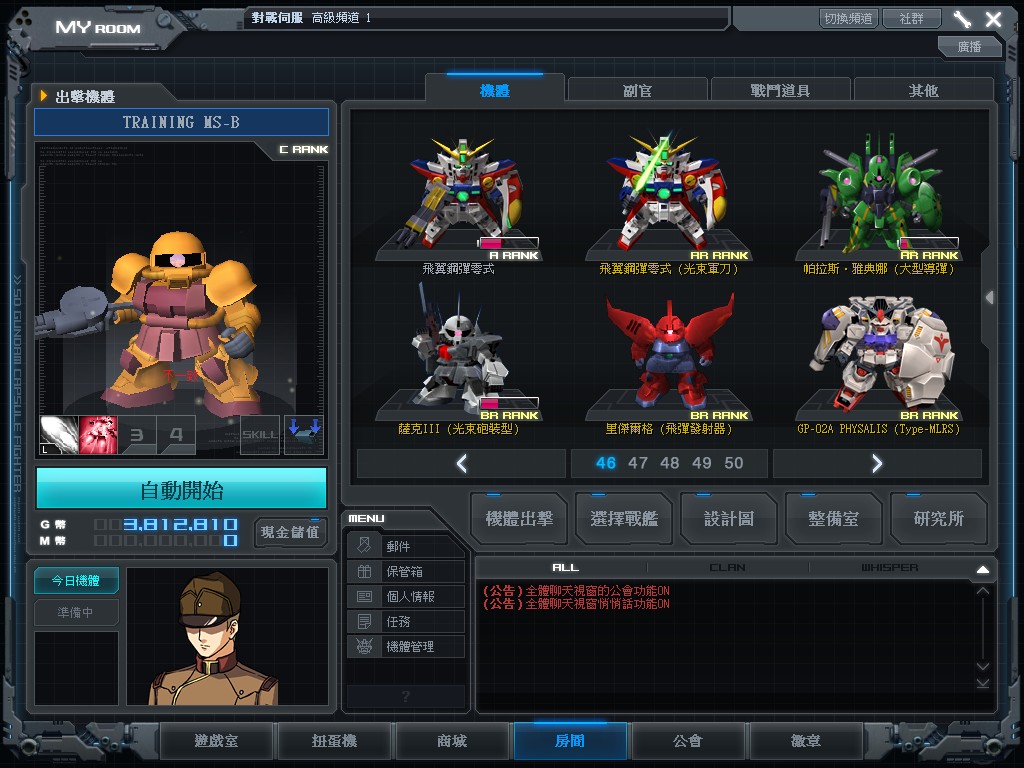Viewport: 1024px width, 768px height.
Task: Open the 整備室 button
Action: pos(834,519)
